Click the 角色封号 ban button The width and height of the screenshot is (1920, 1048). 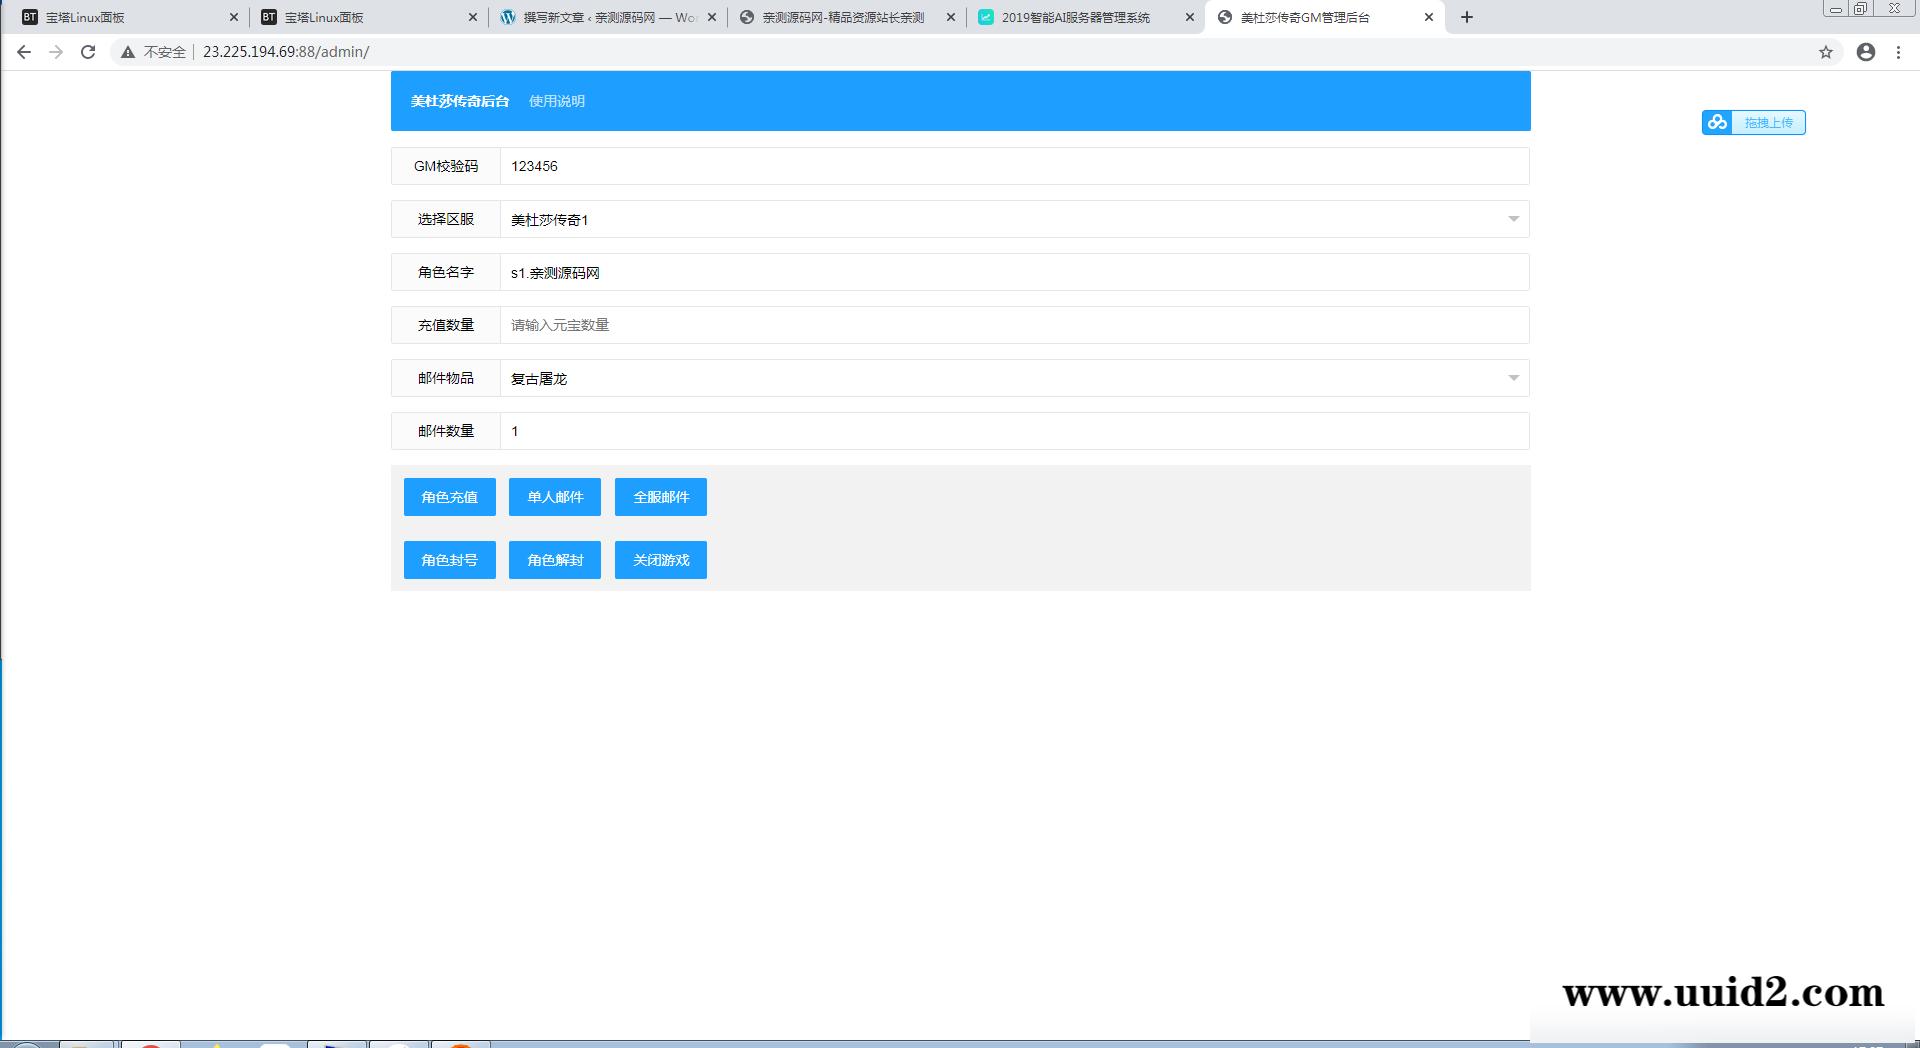tap(449, 560)
